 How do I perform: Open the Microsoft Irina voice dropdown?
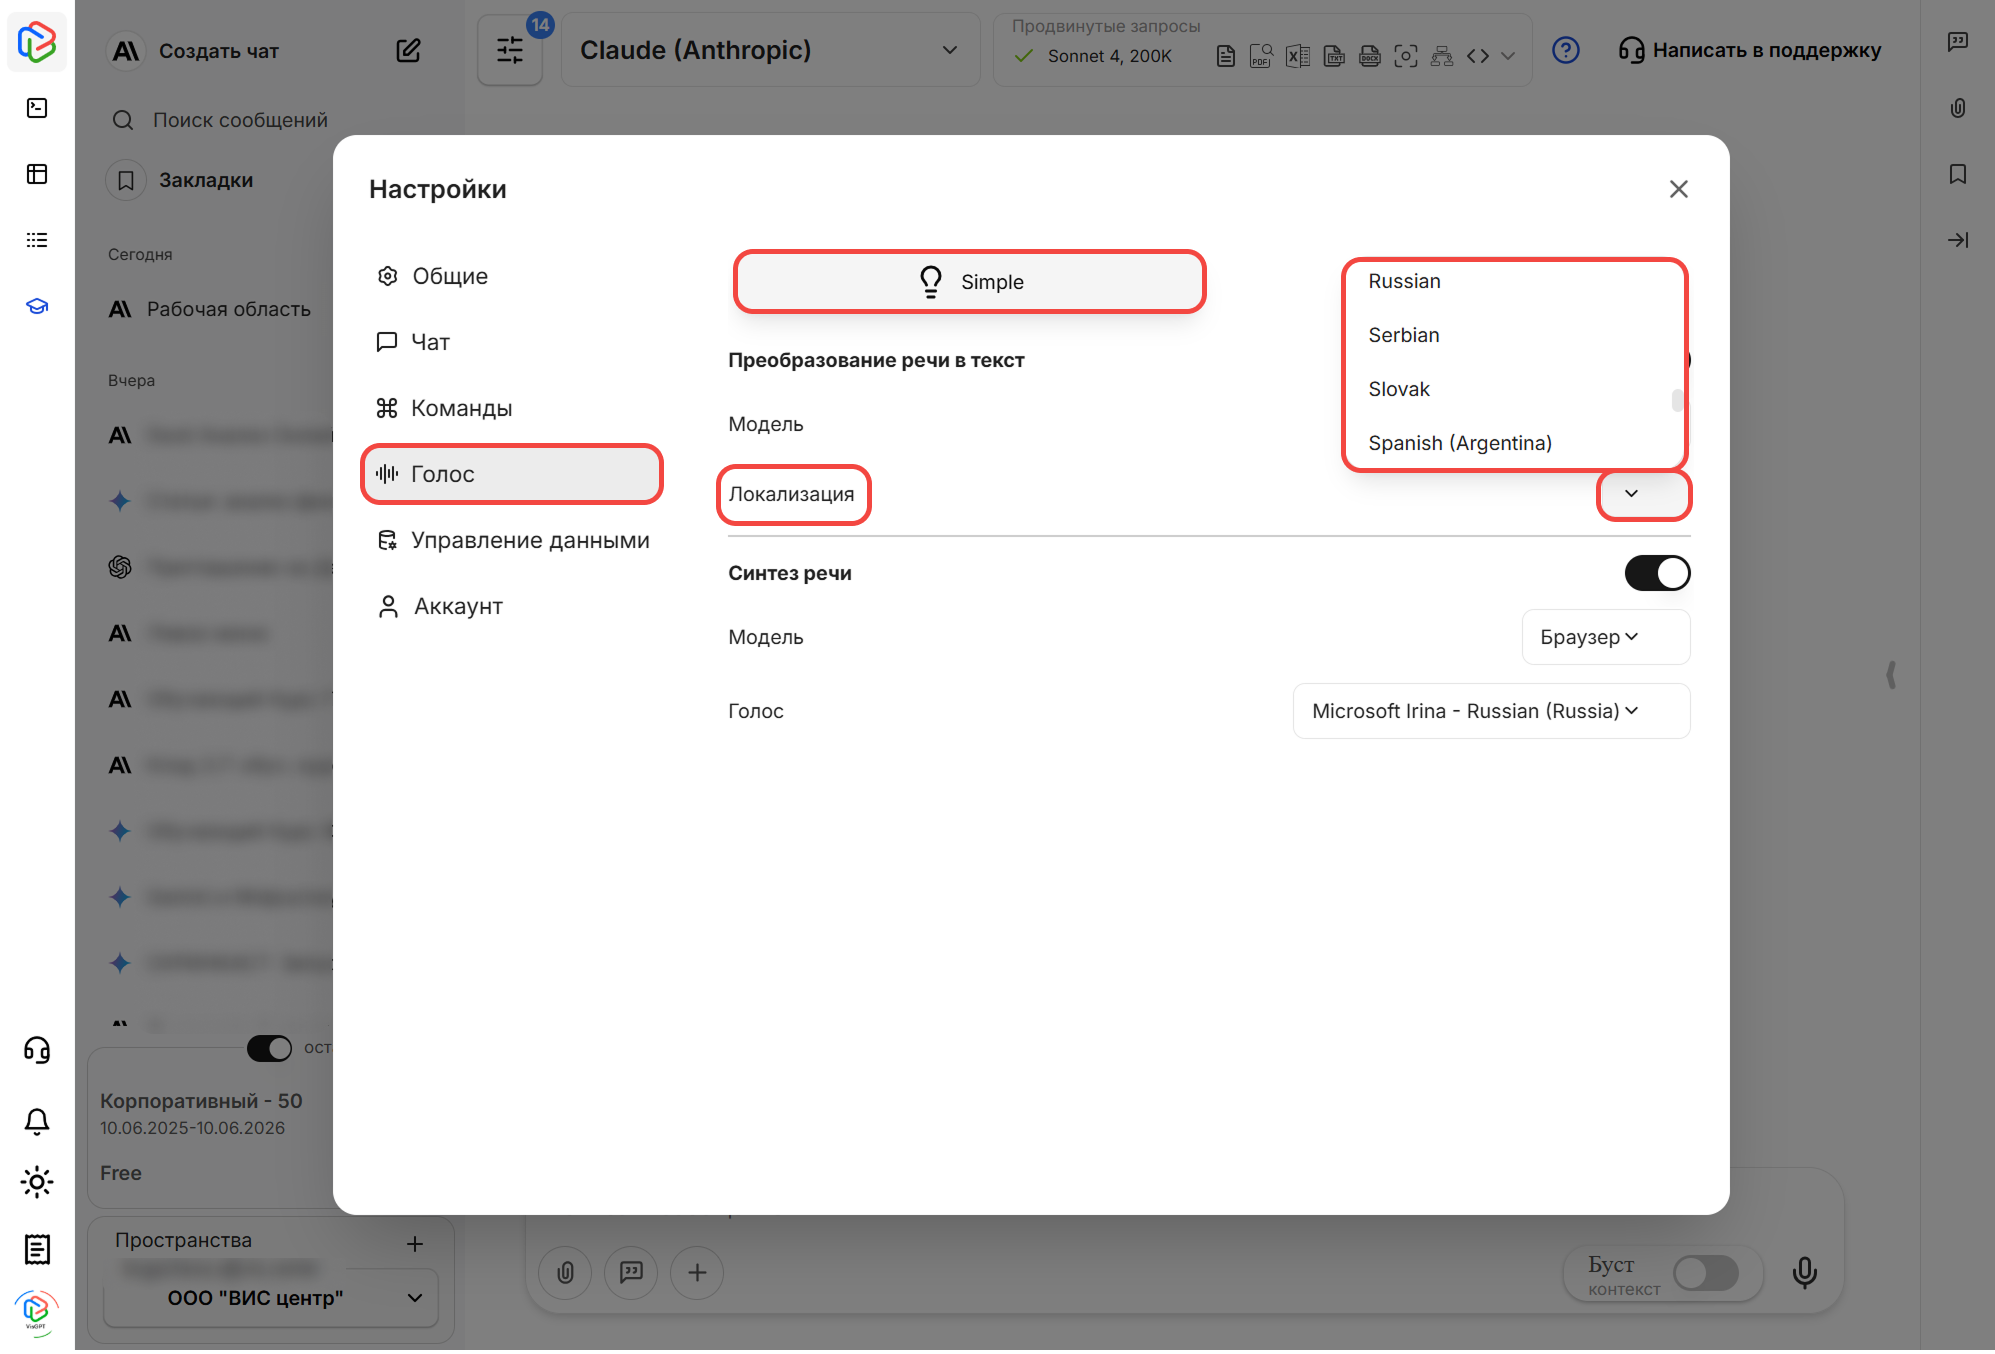1491,711
